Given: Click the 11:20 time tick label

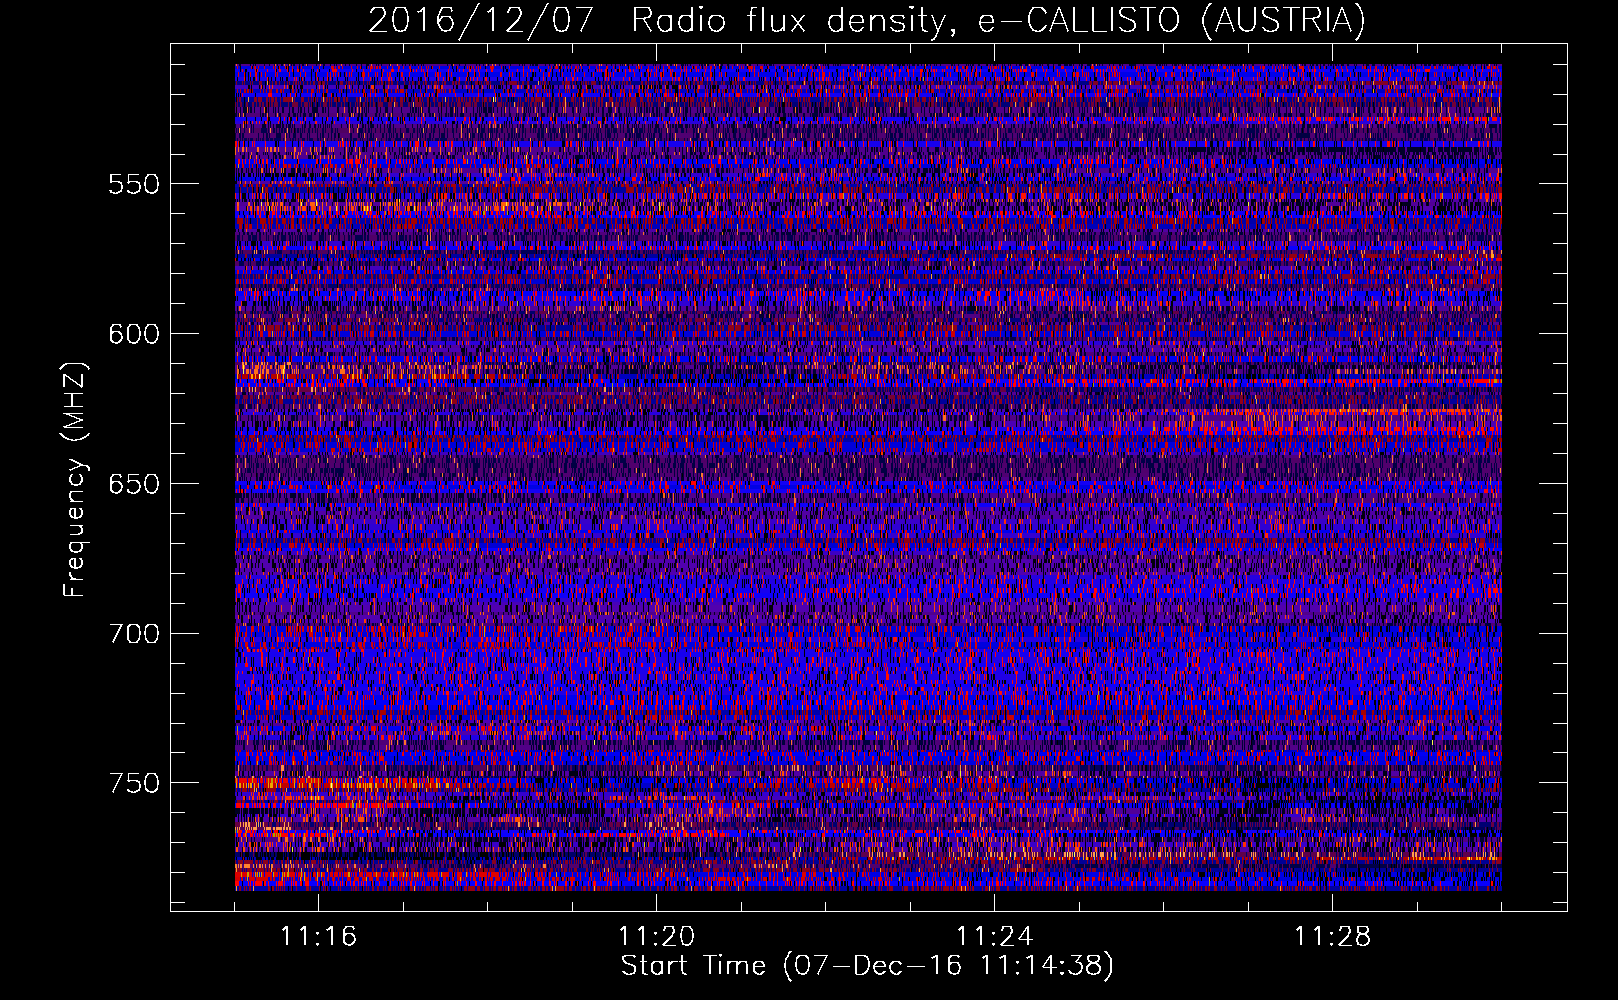Looking at the screenshot, I should 656,937.
